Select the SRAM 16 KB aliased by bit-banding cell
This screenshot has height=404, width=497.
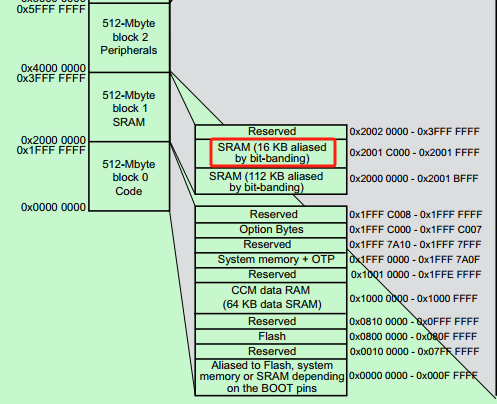(271, 153)
